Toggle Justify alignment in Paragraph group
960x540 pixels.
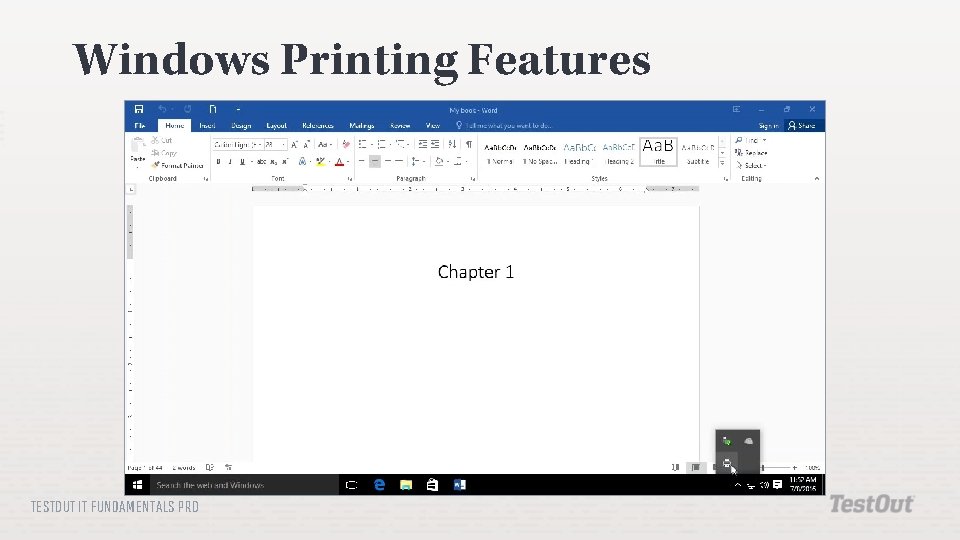(399, 162)
